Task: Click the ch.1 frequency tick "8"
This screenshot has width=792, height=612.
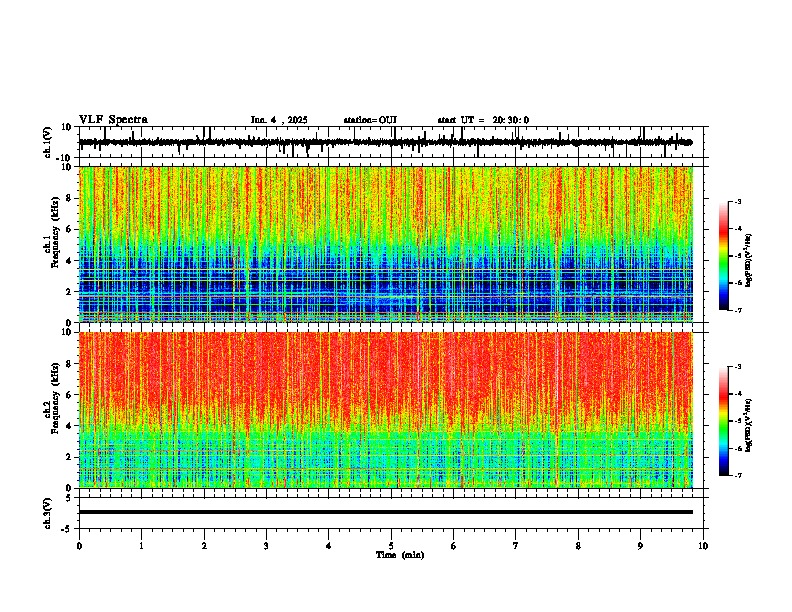Action: tap(69, 198)
